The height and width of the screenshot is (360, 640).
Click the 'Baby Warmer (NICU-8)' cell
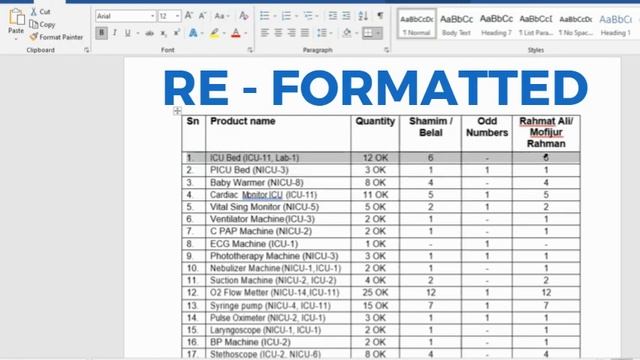[278, 182]
